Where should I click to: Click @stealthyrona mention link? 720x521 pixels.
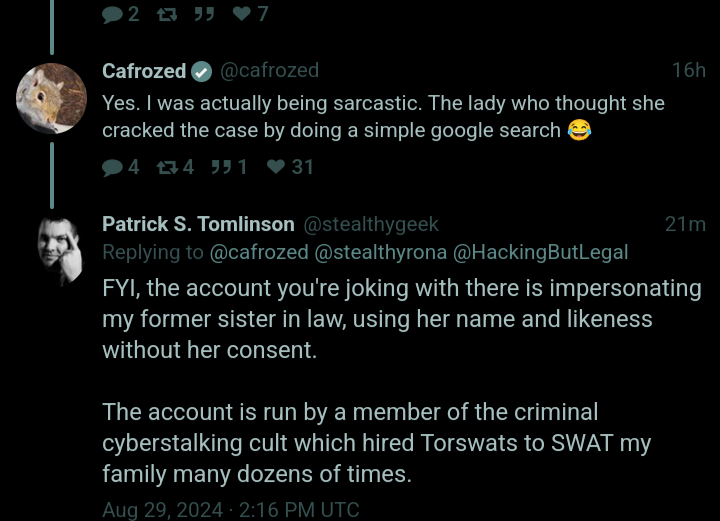[381, 252]
